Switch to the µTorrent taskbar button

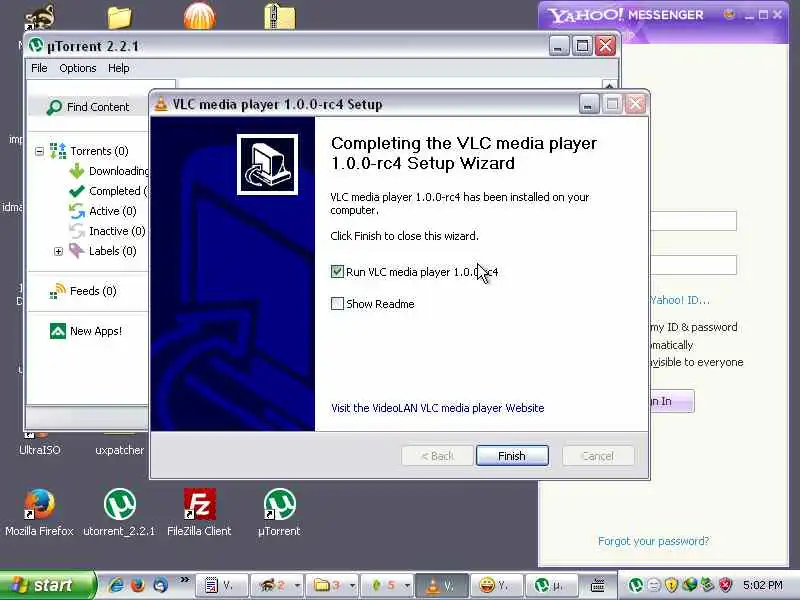point(552,586)
